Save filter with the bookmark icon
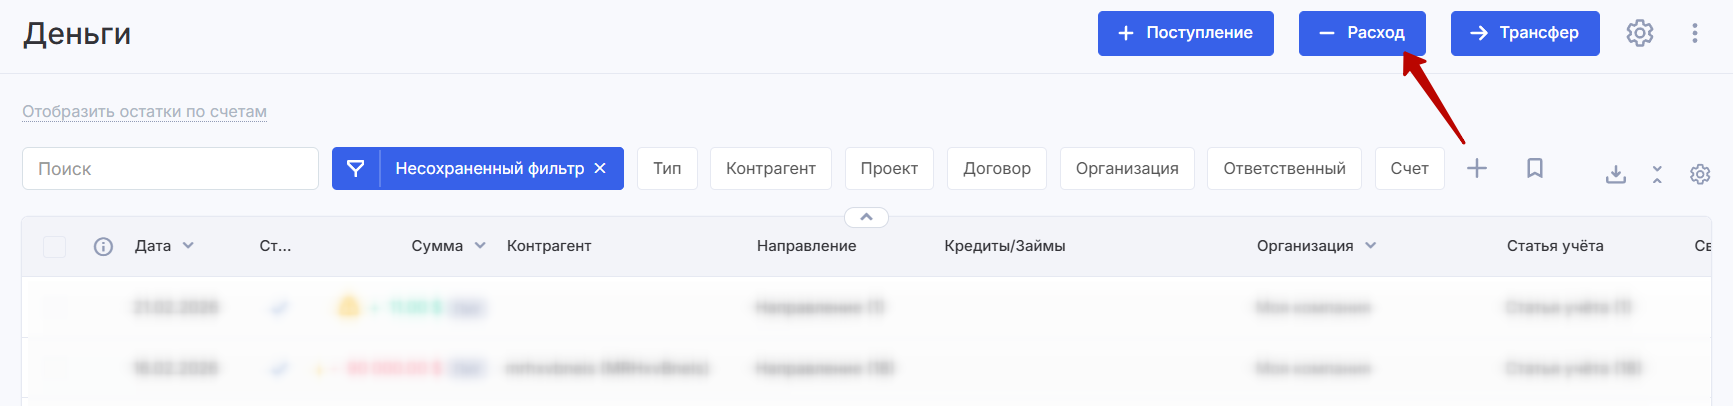1733x406 pixels. pyautogui.click(x=1535, y=168)
